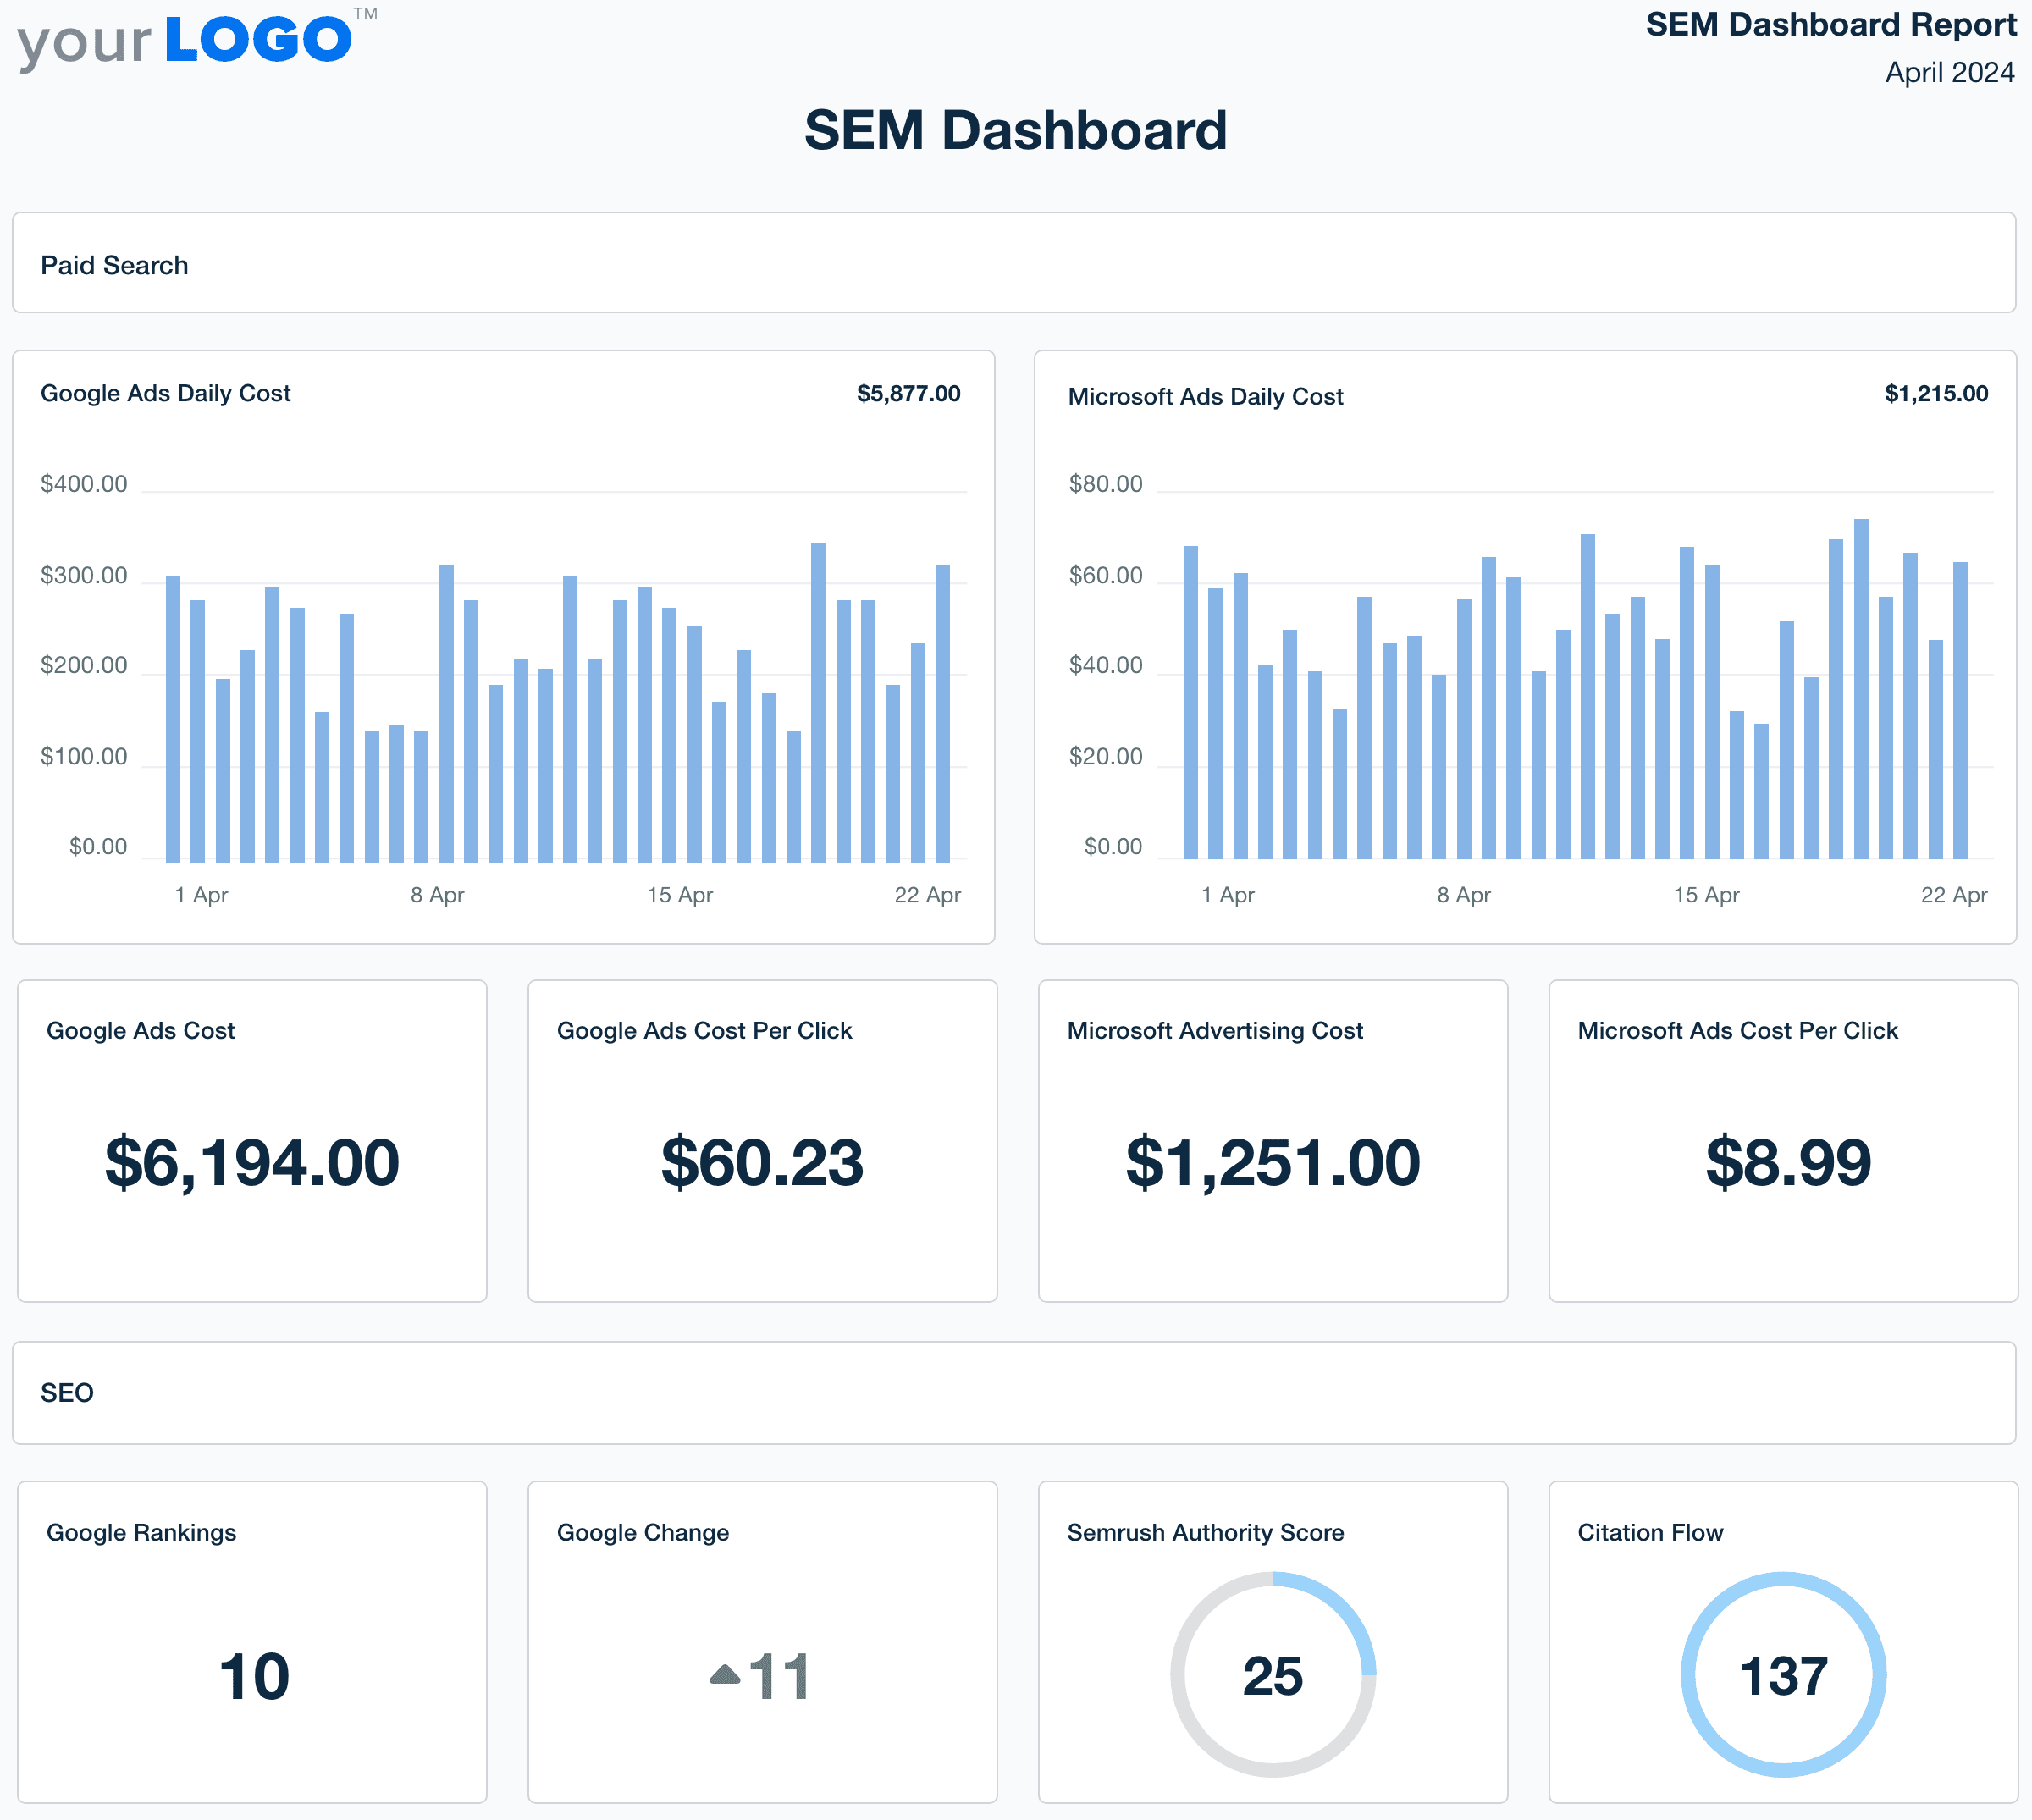Collapse the Paid Search section
The image size is (2032, 1820).
pyautogui.click(x=115, y=264)
